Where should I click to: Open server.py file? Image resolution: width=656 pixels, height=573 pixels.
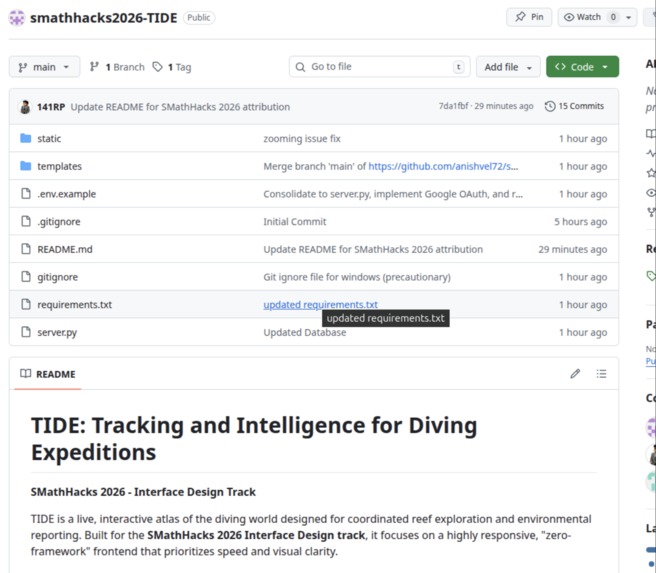57,333
